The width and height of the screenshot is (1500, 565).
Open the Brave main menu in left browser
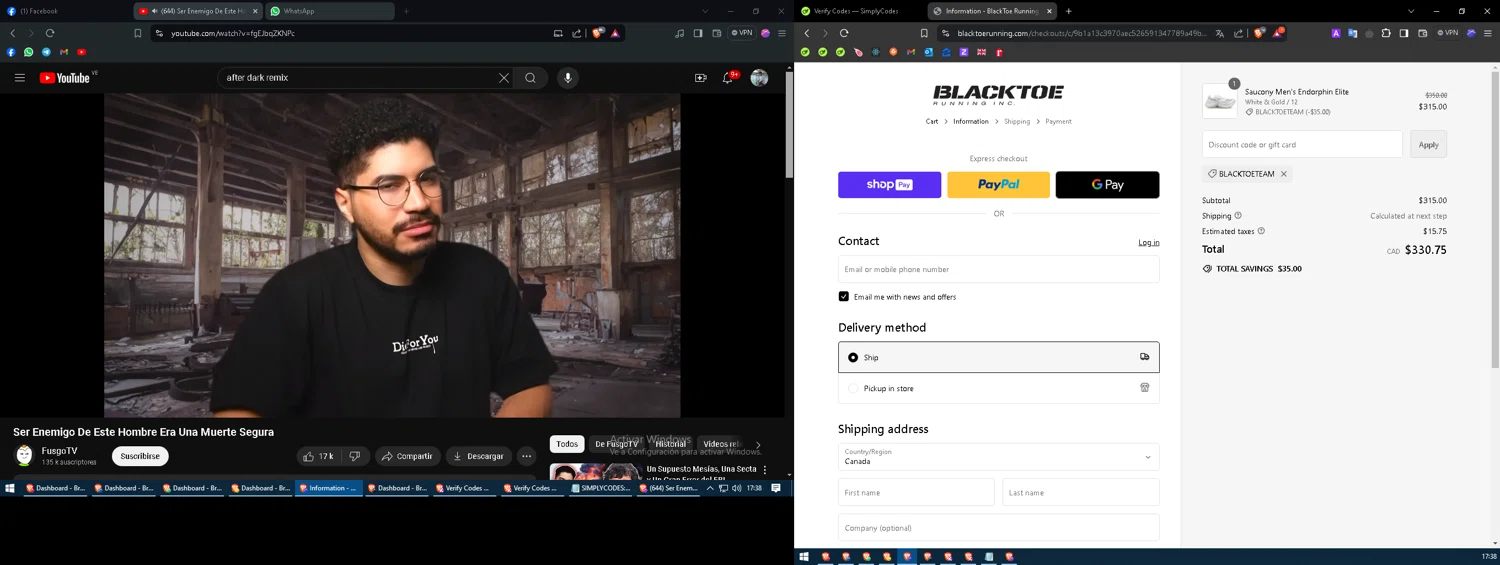click(x=782, y=33)
